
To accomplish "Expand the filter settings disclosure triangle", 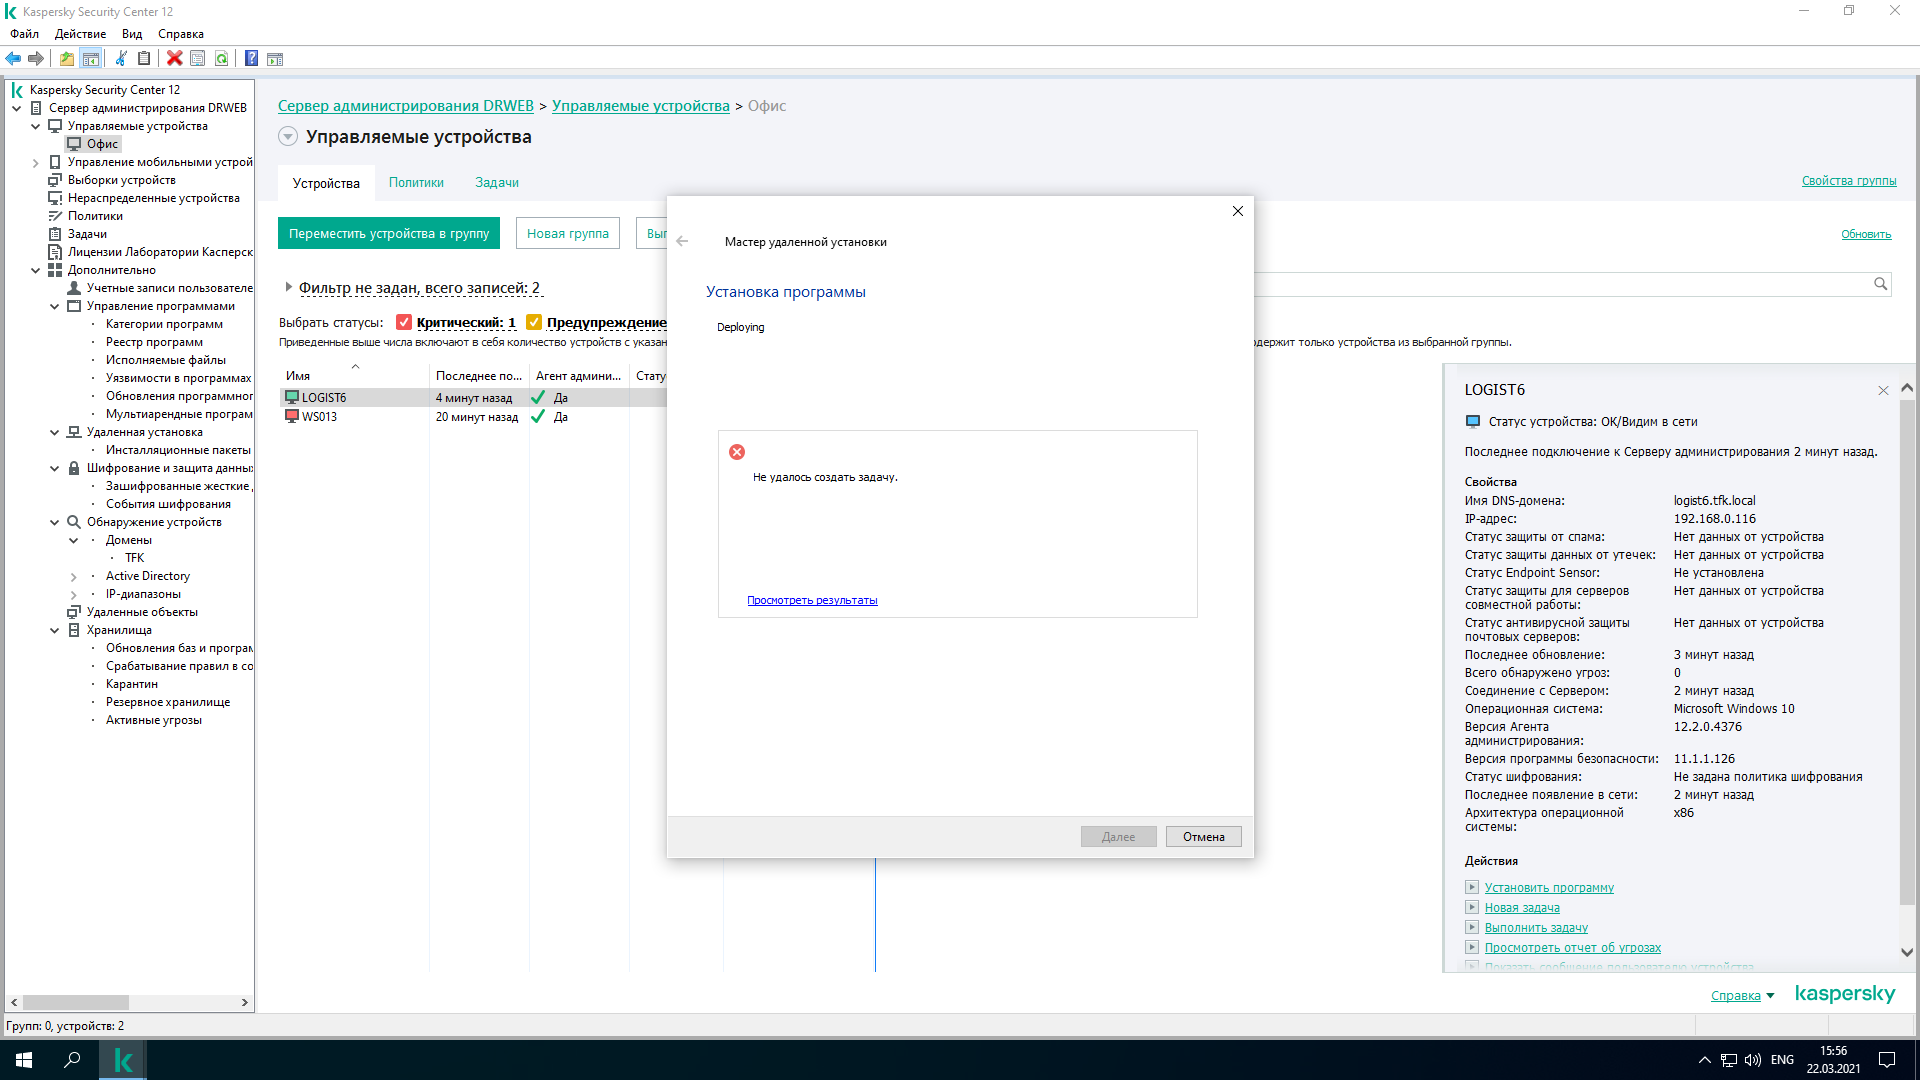I will click(288, 287).
